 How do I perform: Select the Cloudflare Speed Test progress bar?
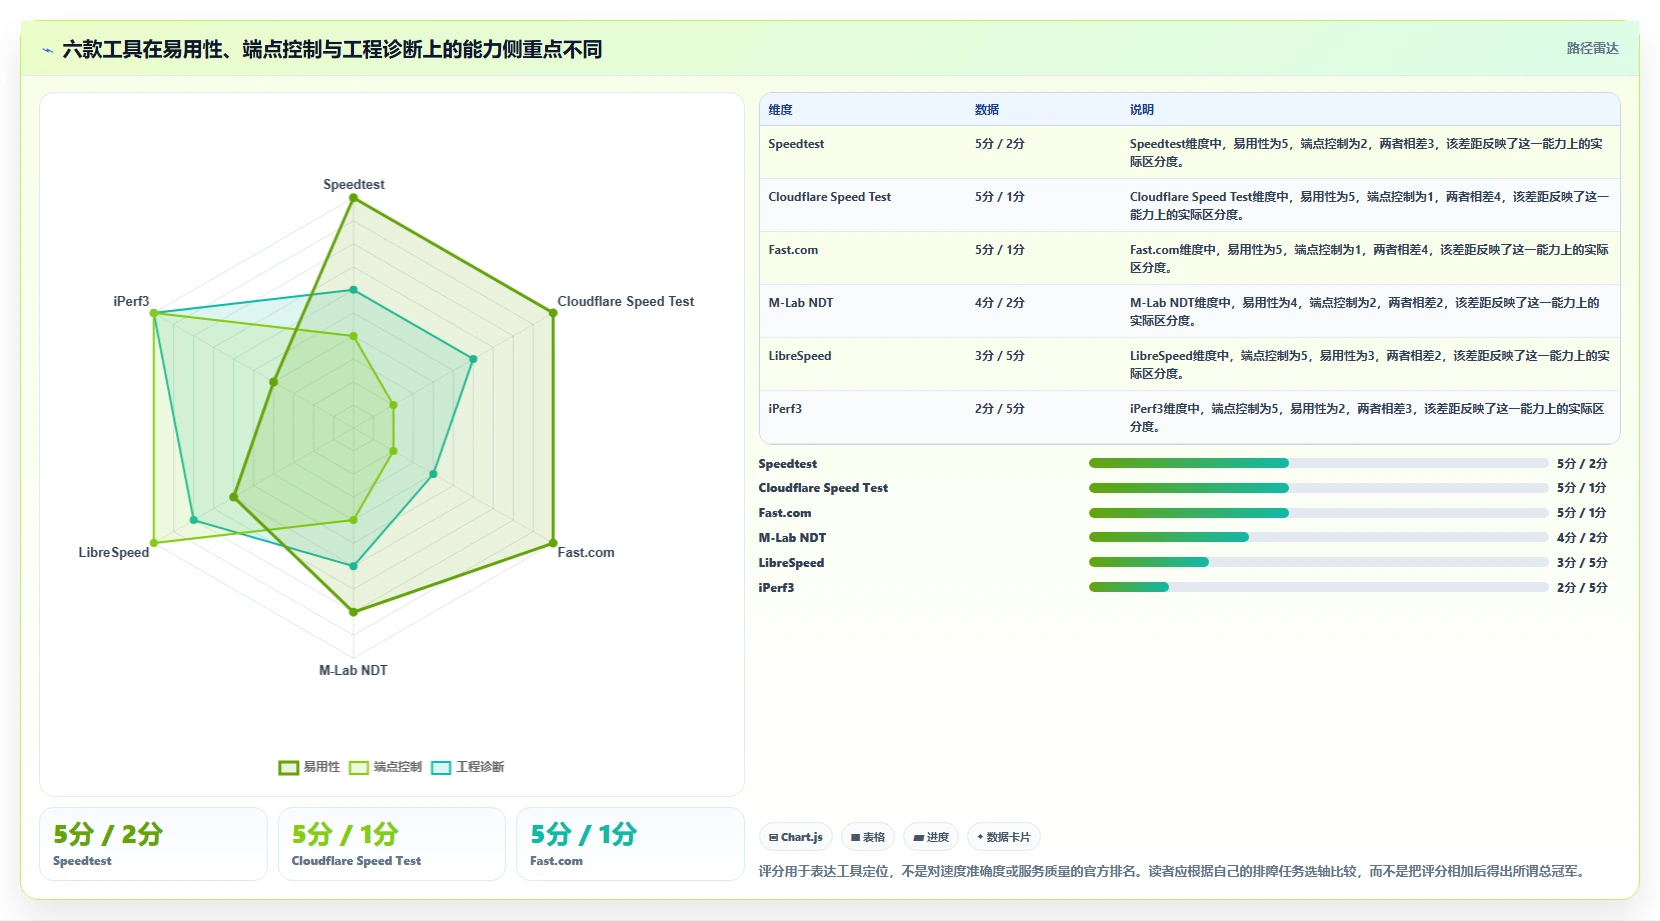[1318, 488]
